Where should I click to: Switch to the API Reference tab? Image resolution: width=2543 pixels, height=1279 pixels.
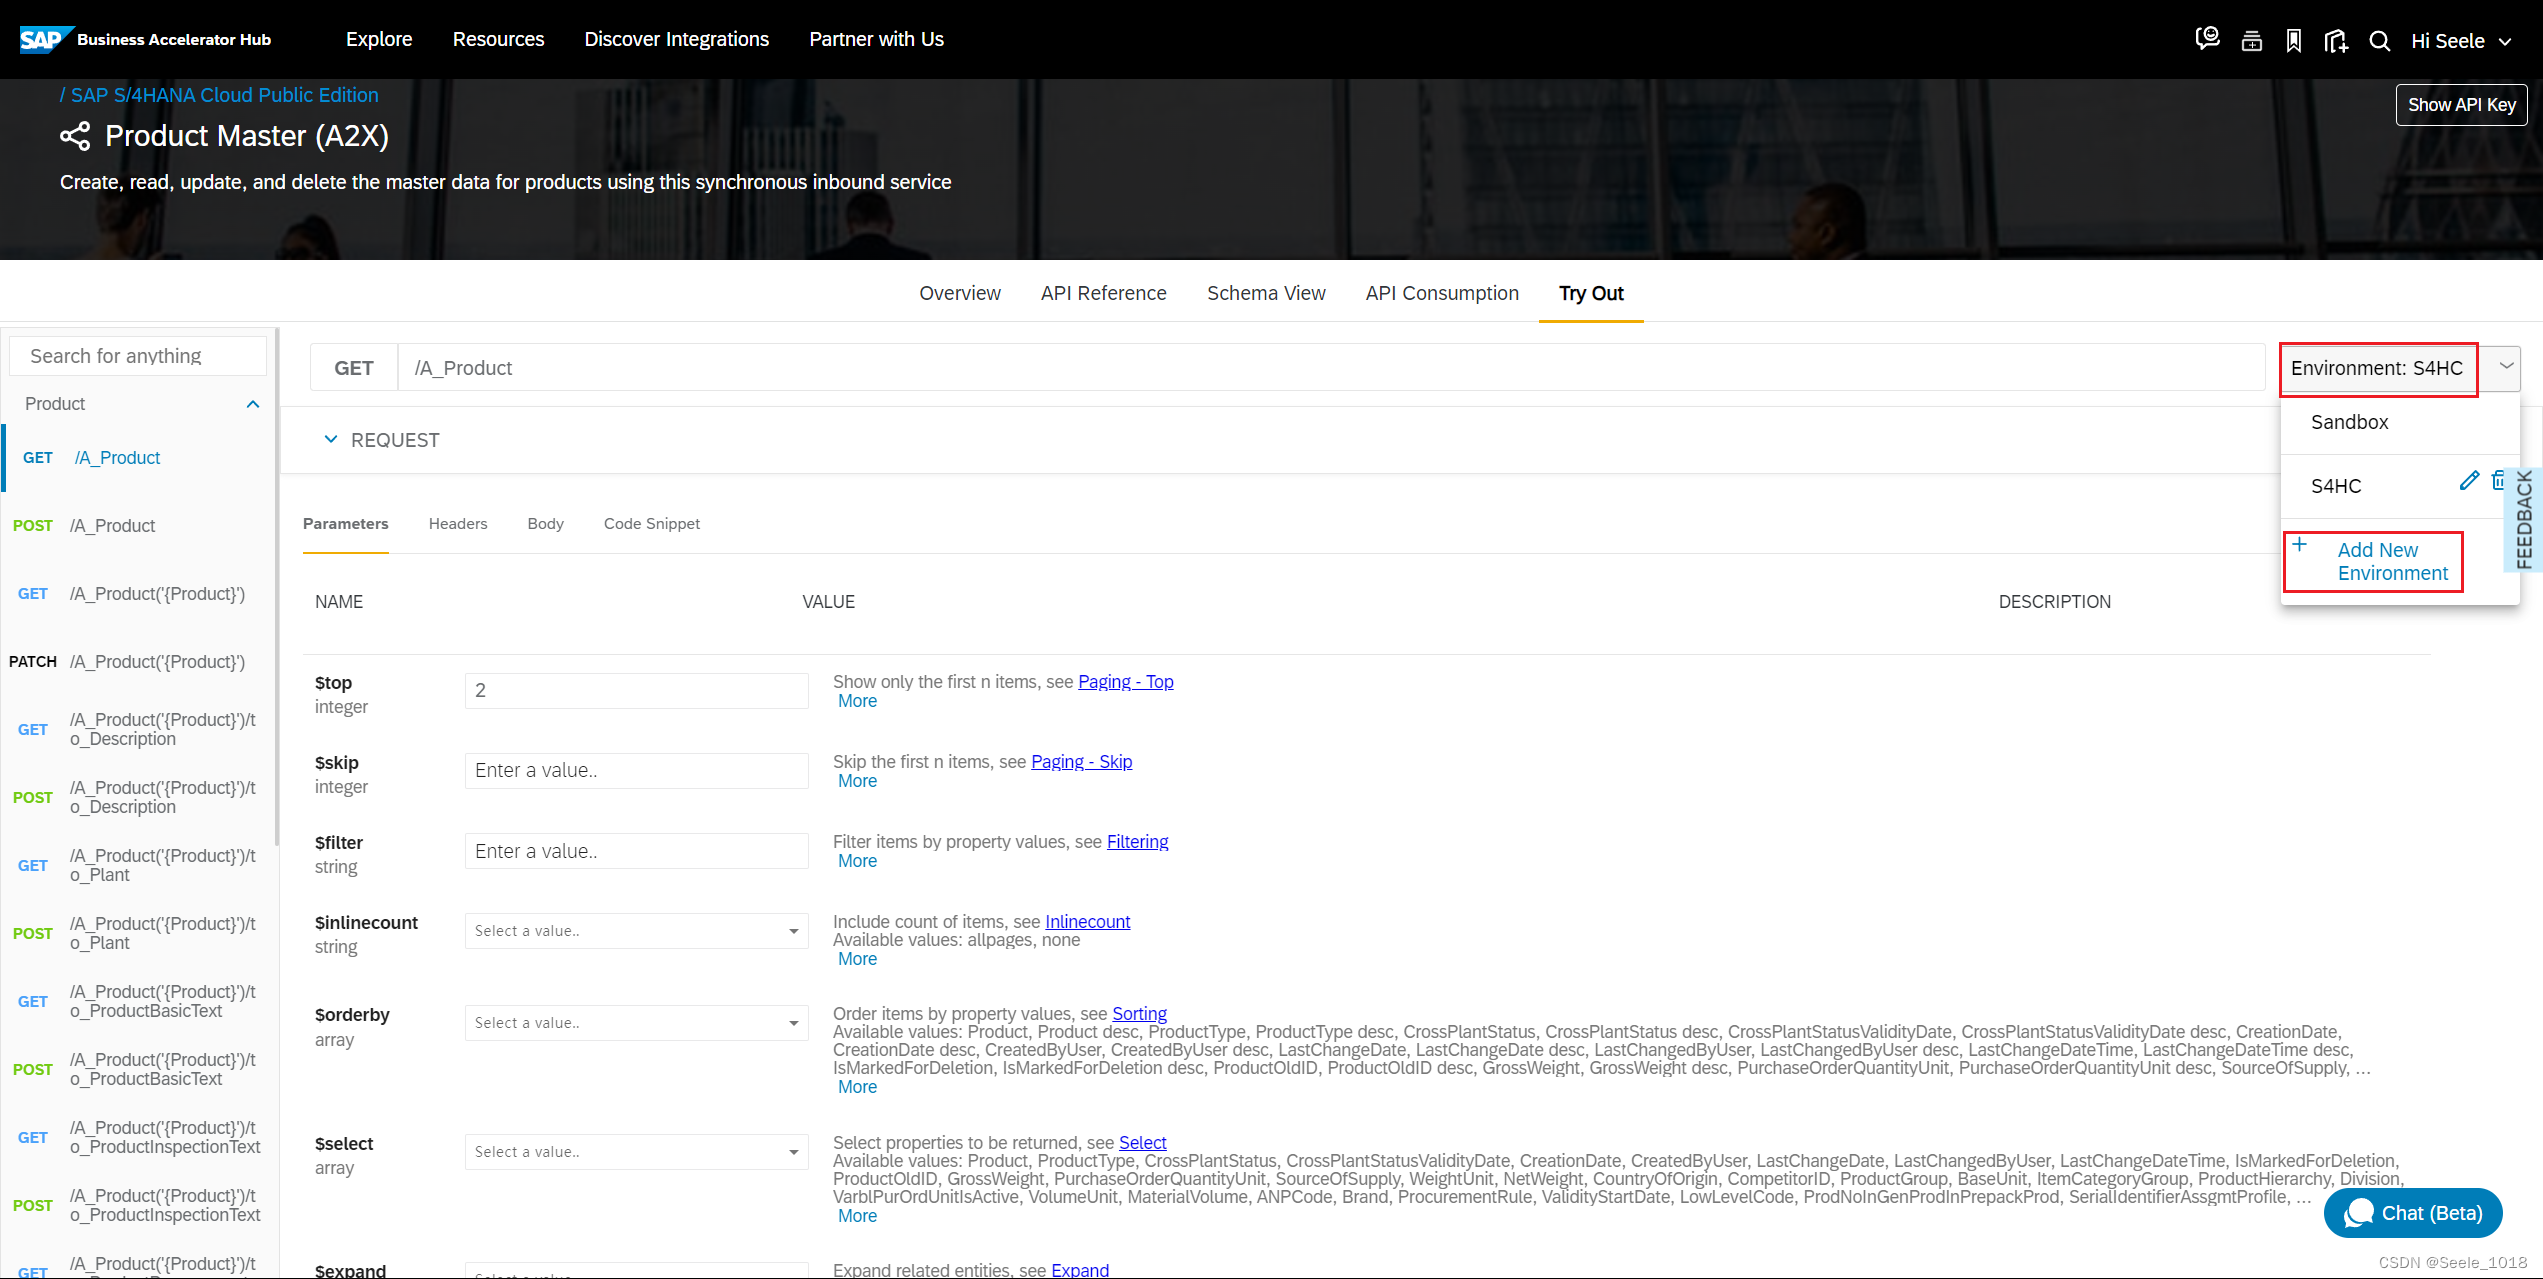pyautogui.click(x=1103, y=293)
